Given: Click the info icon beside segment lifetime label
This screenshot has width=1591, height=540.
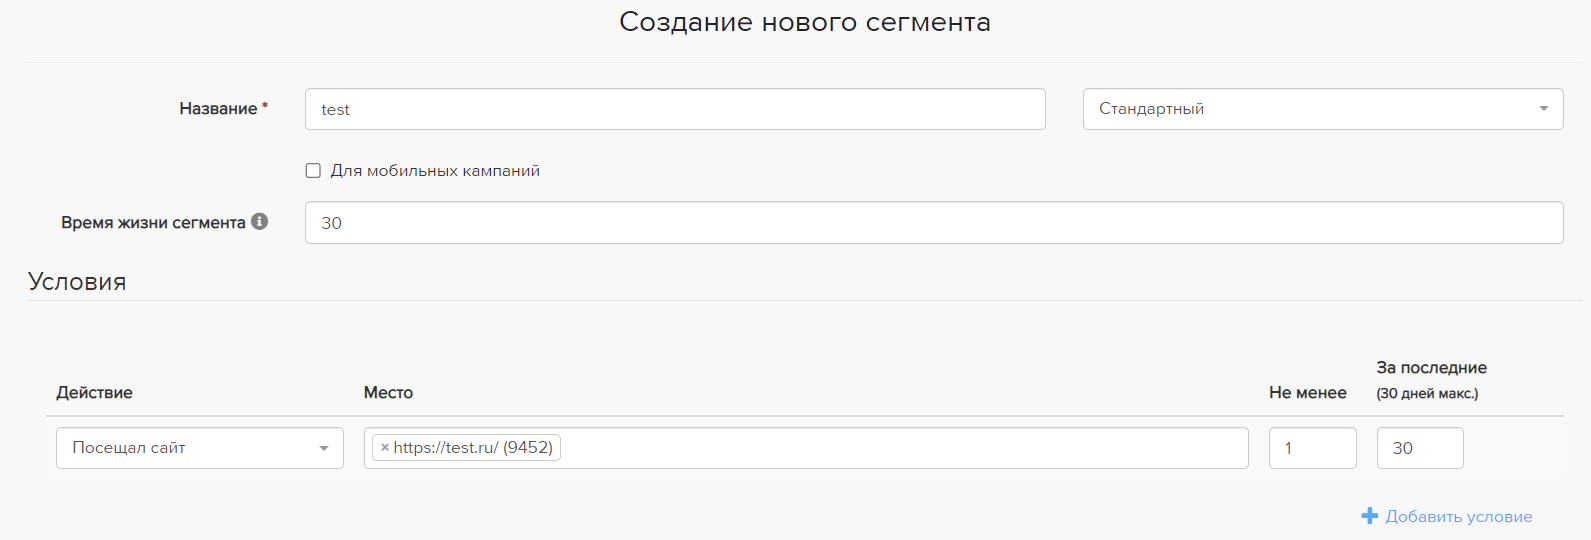Looking at the screenshot, I should 260,222.
